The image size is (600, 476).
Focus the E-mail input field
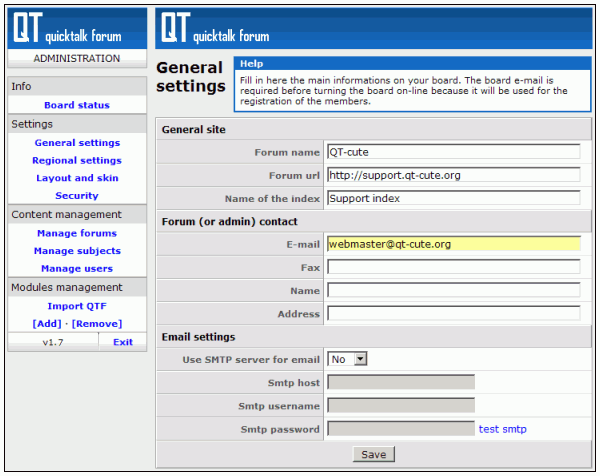coord(453,243)
